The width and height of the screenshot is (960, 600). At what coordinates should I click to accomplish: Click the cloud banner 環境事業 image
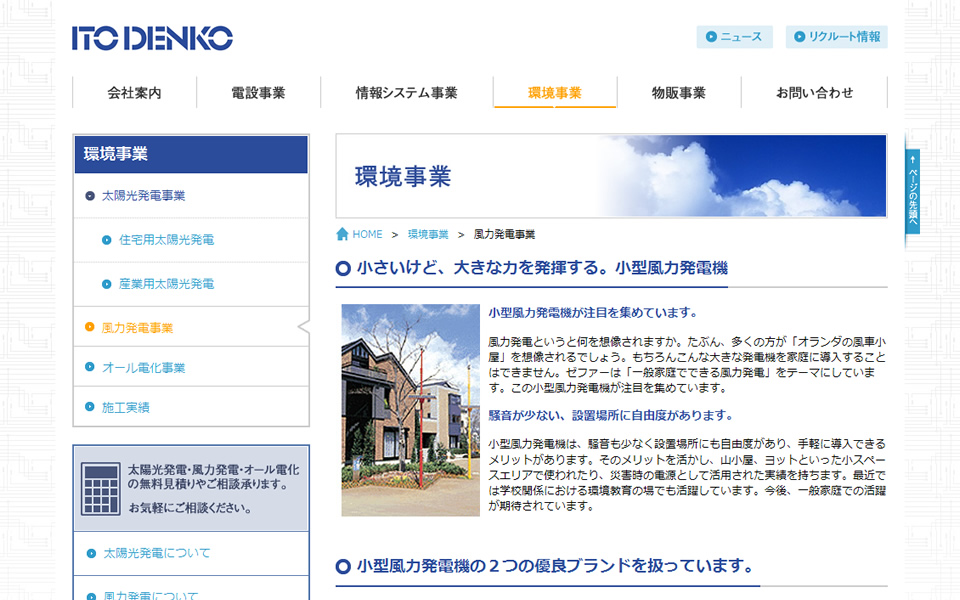tap(611, 176)
